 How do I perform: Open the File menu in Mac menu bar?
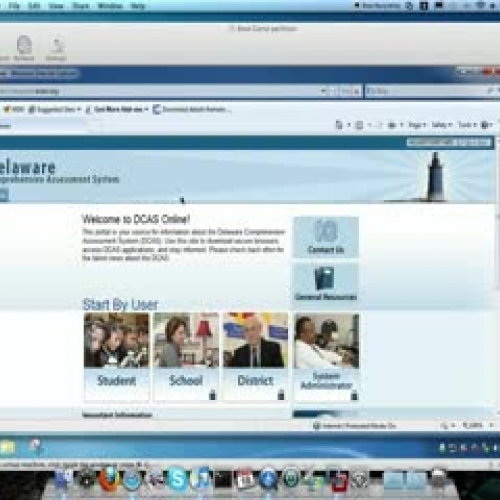[x=14, y=6]
